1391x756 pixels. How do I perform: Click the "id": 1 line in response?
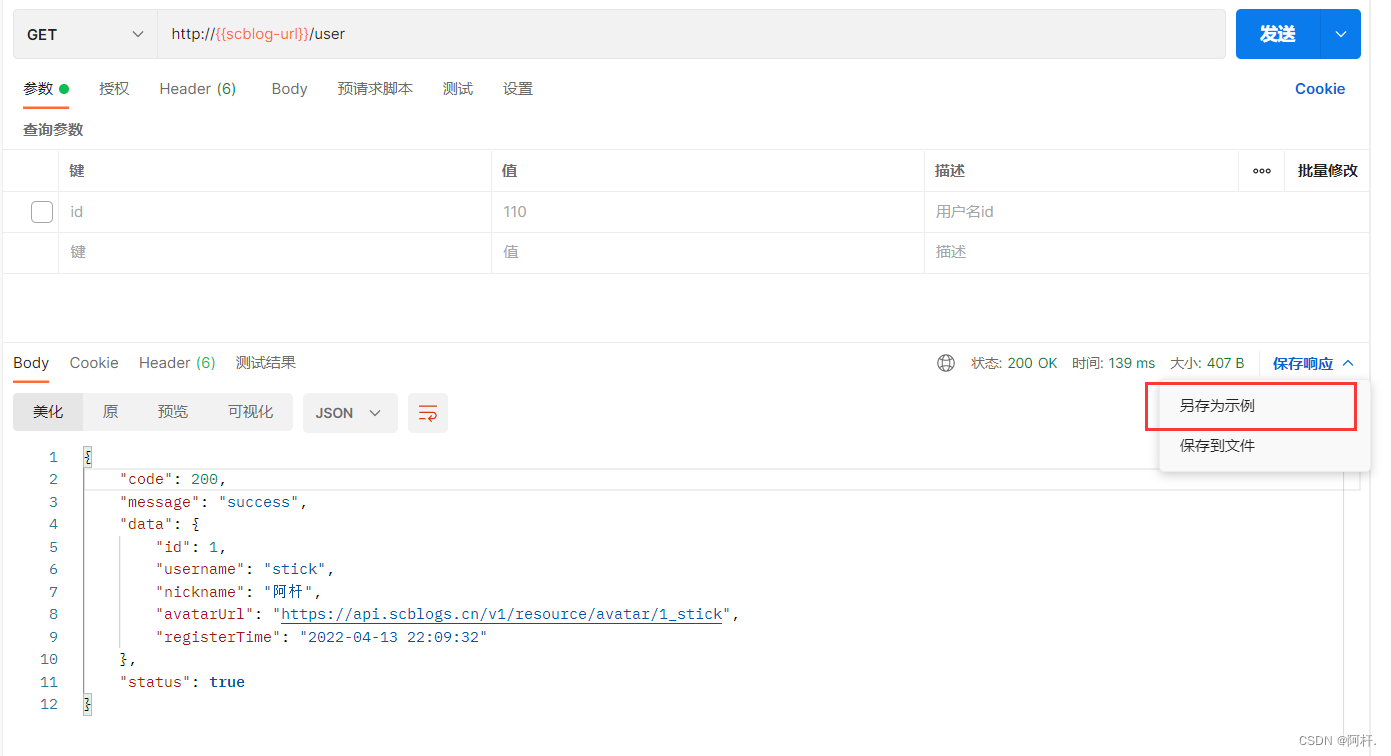pyautogui.click(x=191, y=547)
